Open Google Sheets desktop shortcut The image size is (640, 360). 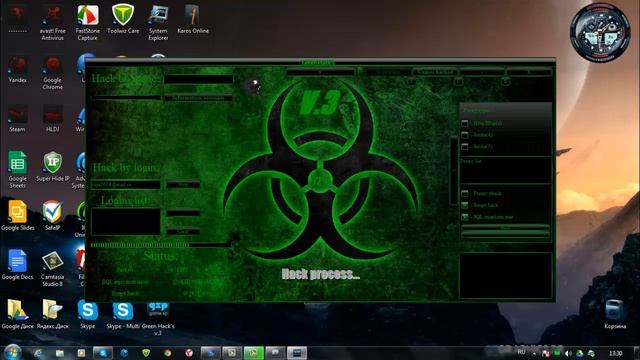click(18, 170)
